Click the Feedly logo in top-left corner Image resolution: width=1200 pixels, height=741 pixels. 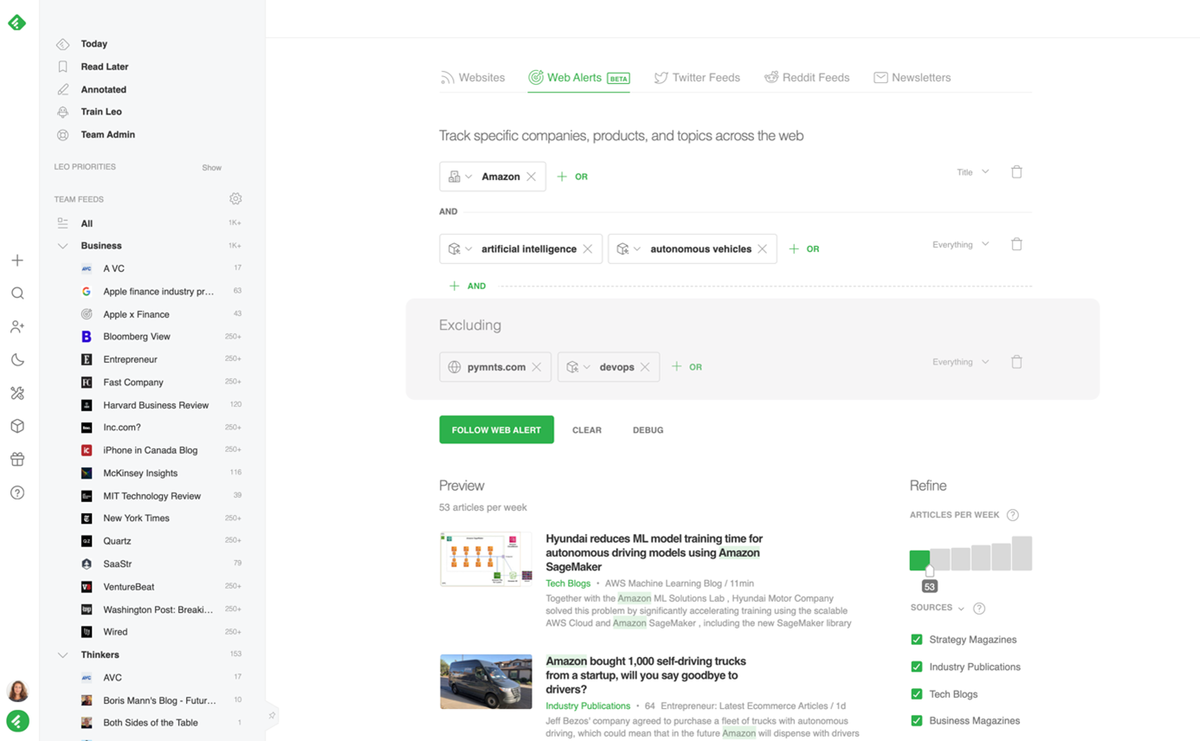(16, 21)
